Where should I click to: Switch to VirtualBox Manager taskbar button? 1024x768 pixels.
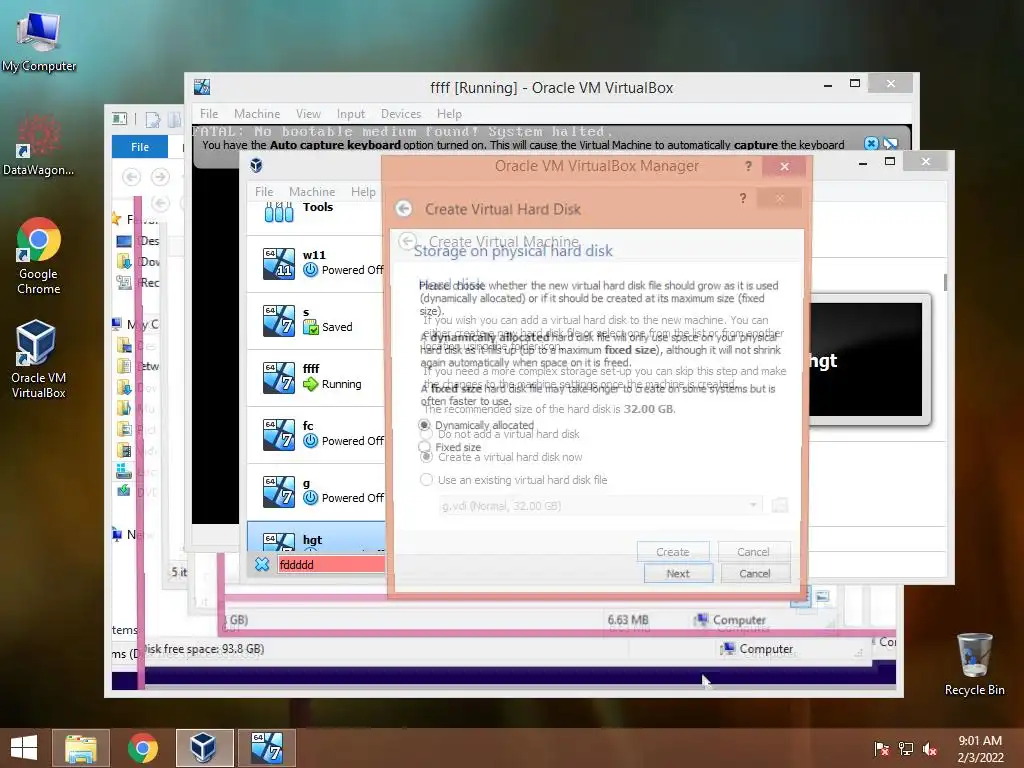pos(204,748)
